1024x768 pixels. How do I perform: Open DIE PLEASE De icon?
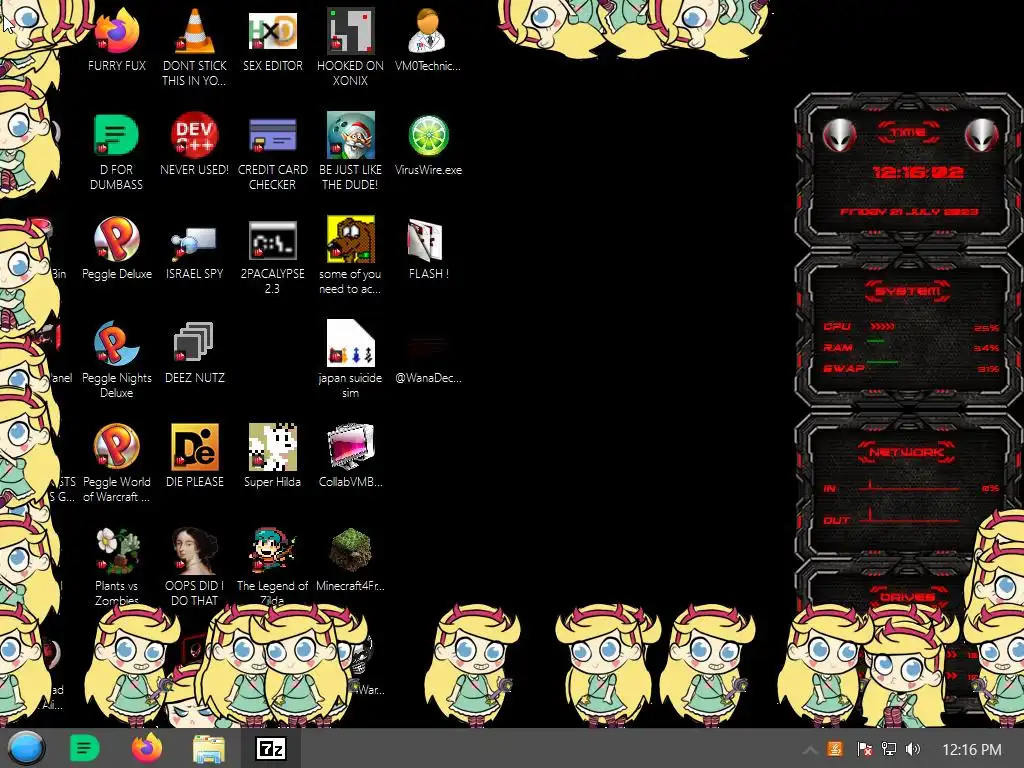(x=195, y=447)
